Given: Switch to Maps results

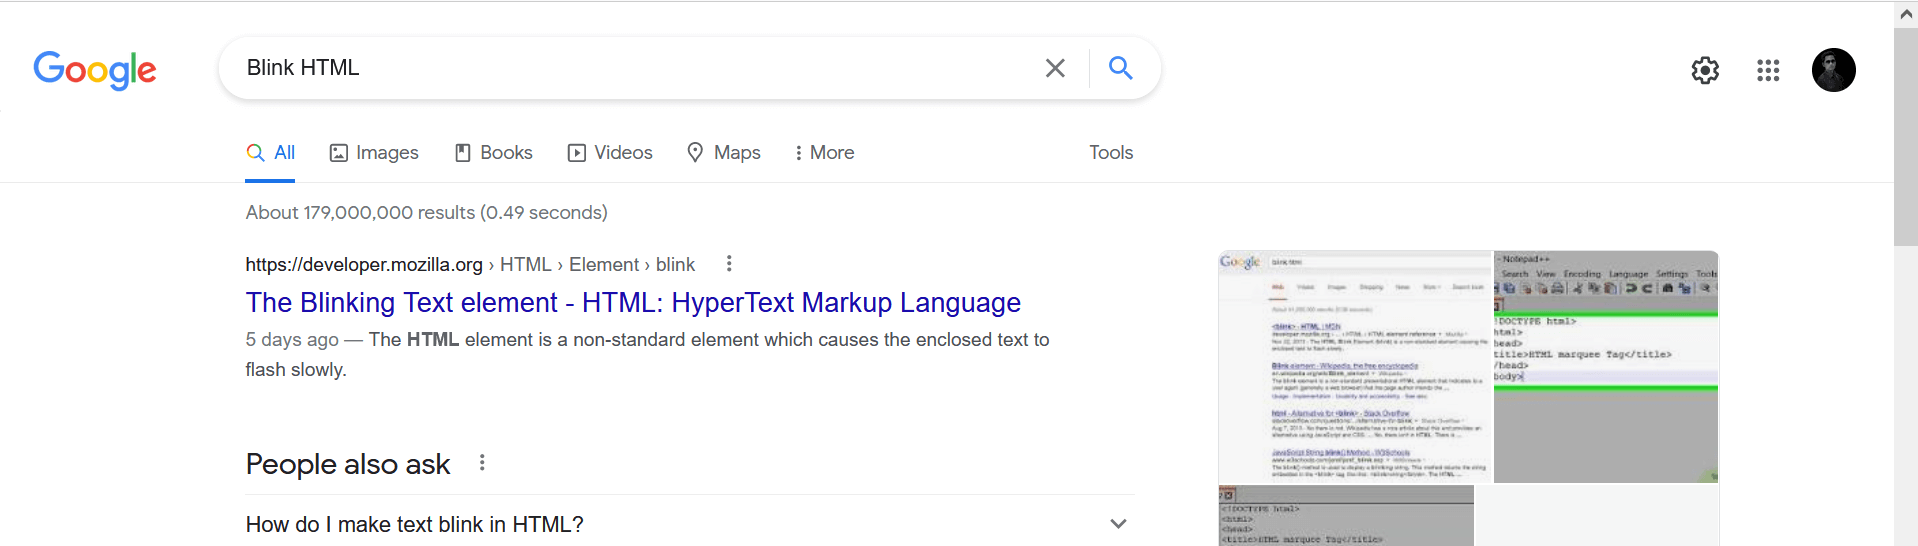Looking at the screenshot, I should click(x=724, y=153).
